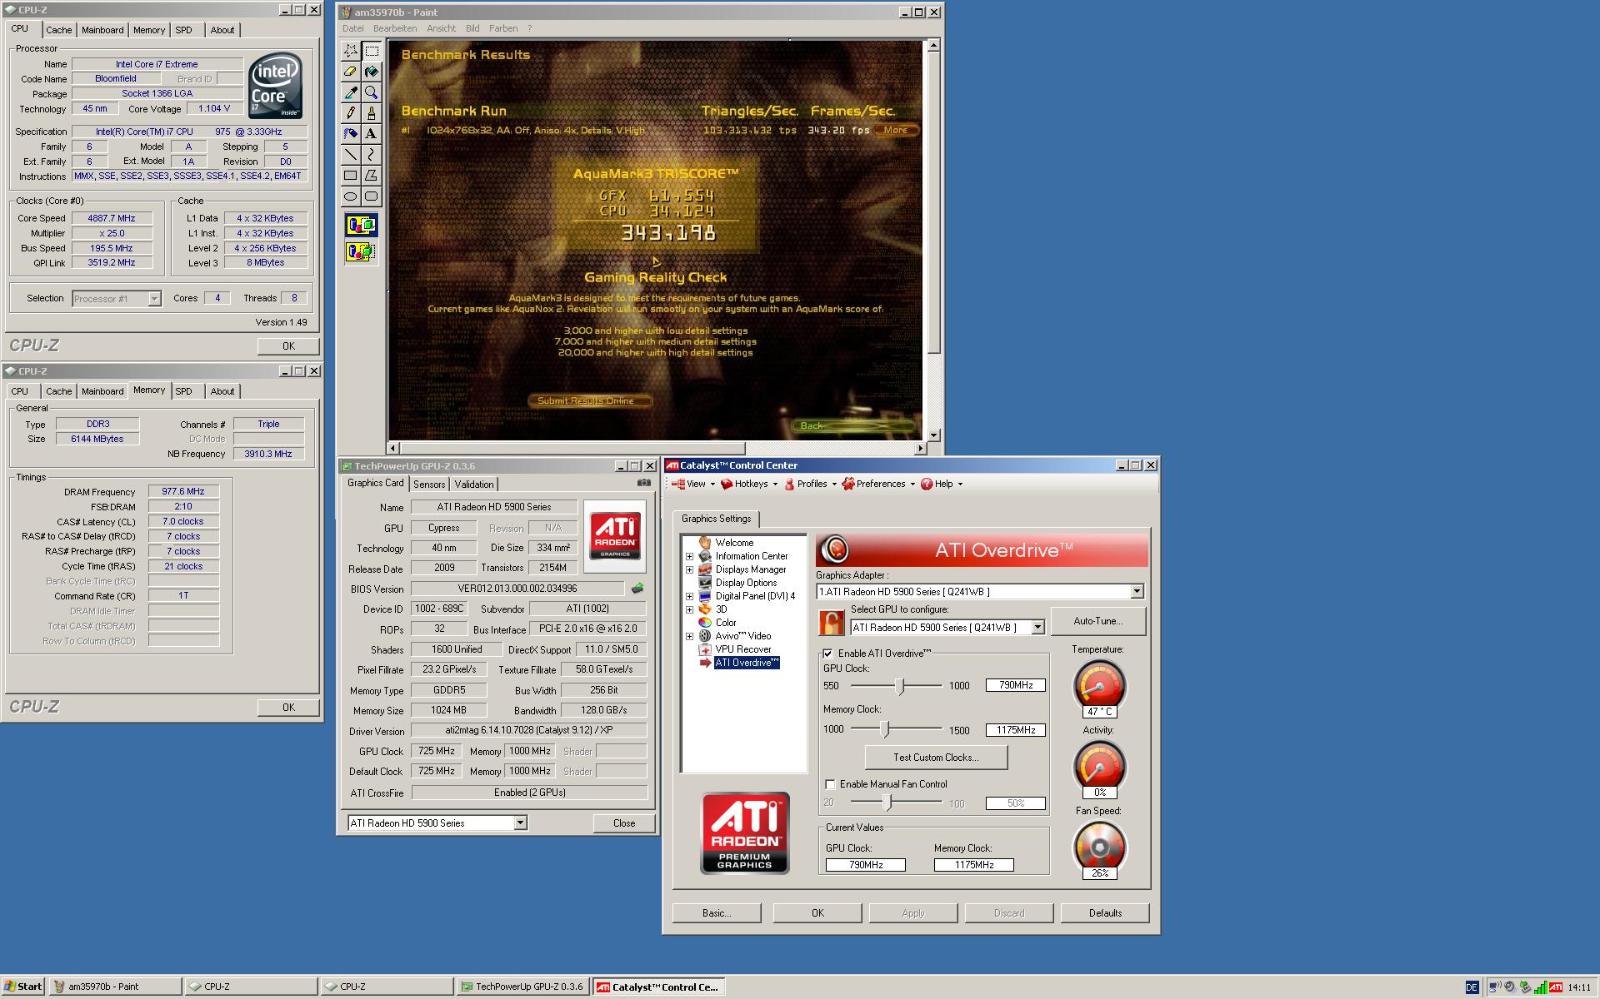Switch to TechPowerUp GPU-Z taskbar item

coord(523,986)
